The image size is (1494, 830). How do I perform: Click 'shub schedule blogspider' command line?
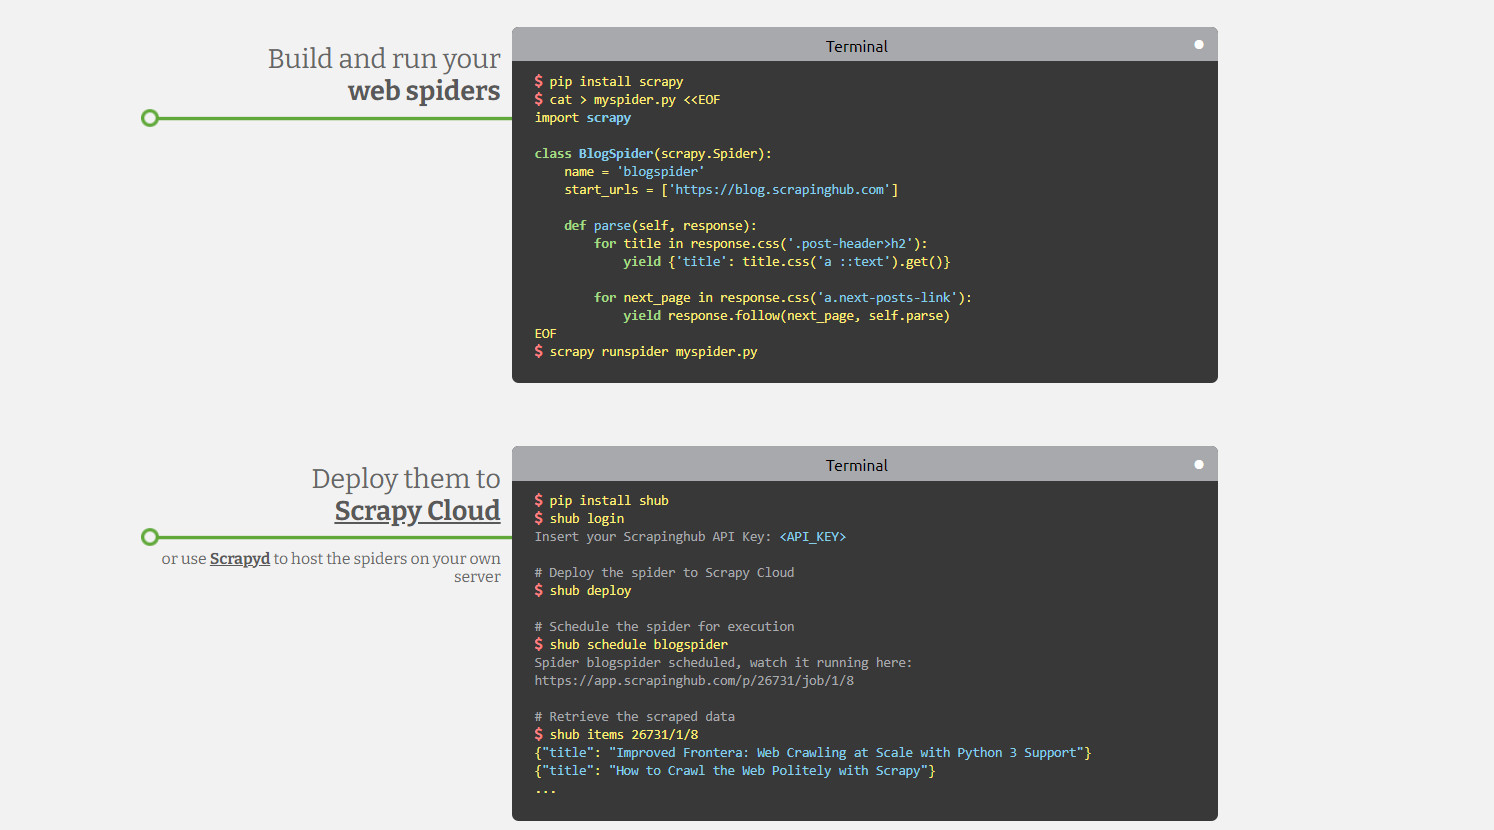[x=638, y=645]
